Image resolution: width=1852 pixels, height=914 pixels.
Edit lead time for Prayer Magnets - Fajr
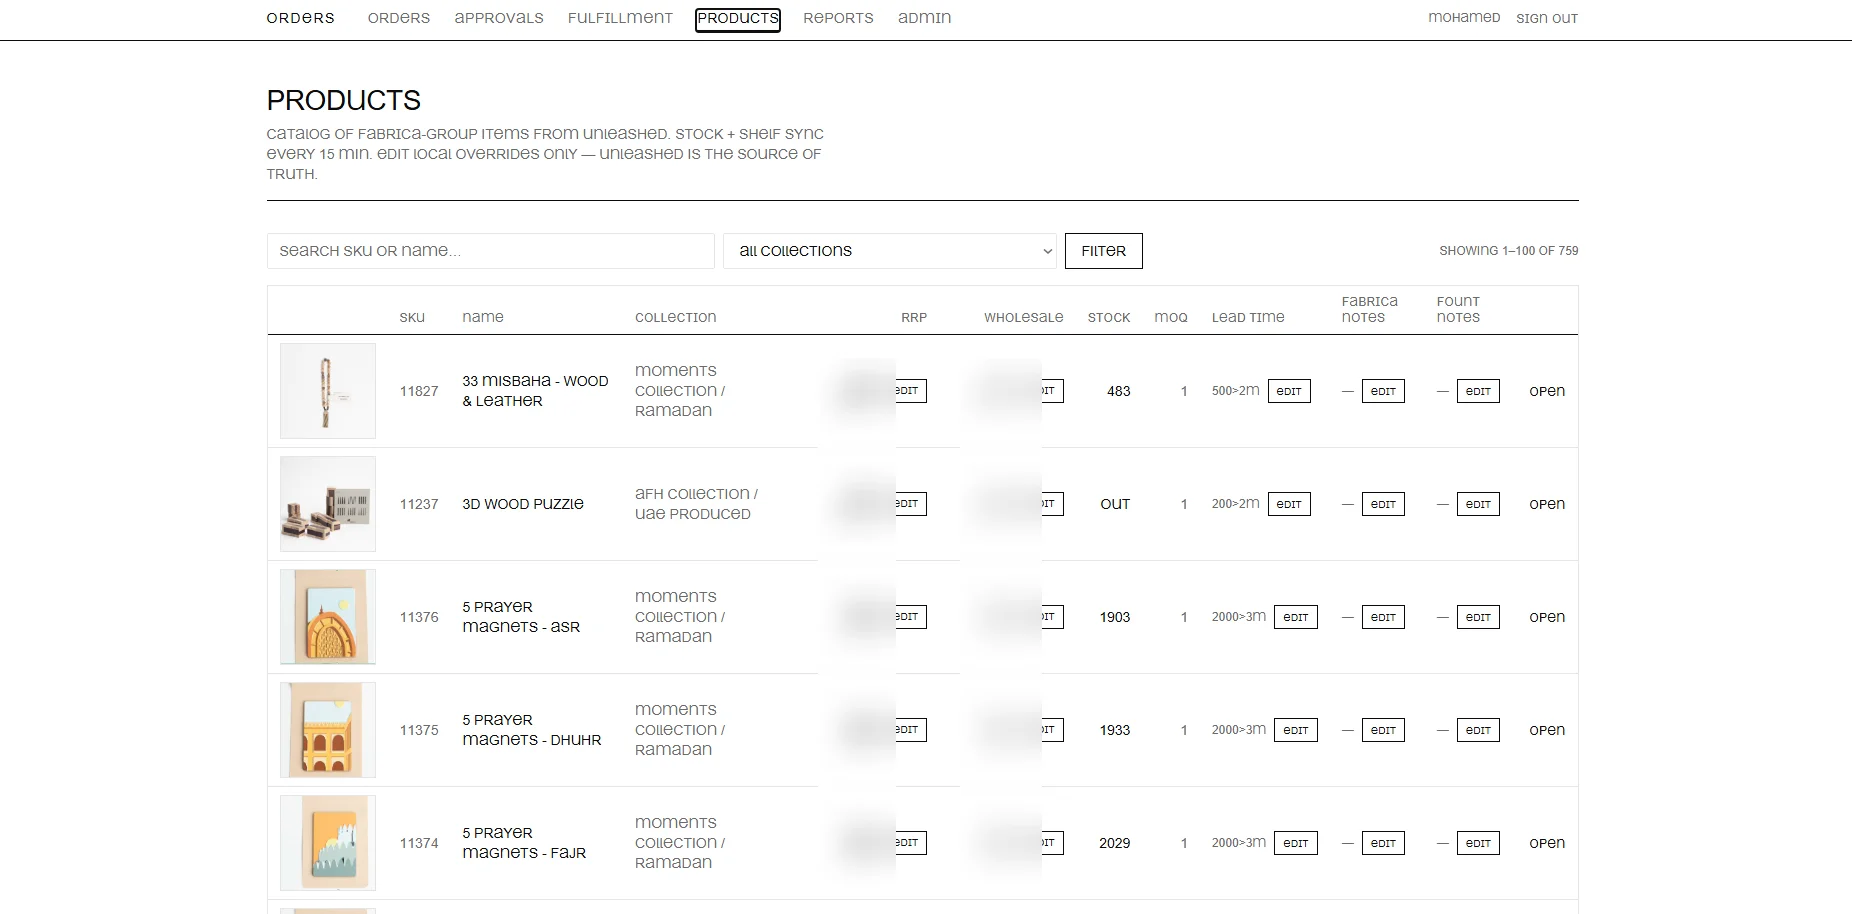point(1296,843)
